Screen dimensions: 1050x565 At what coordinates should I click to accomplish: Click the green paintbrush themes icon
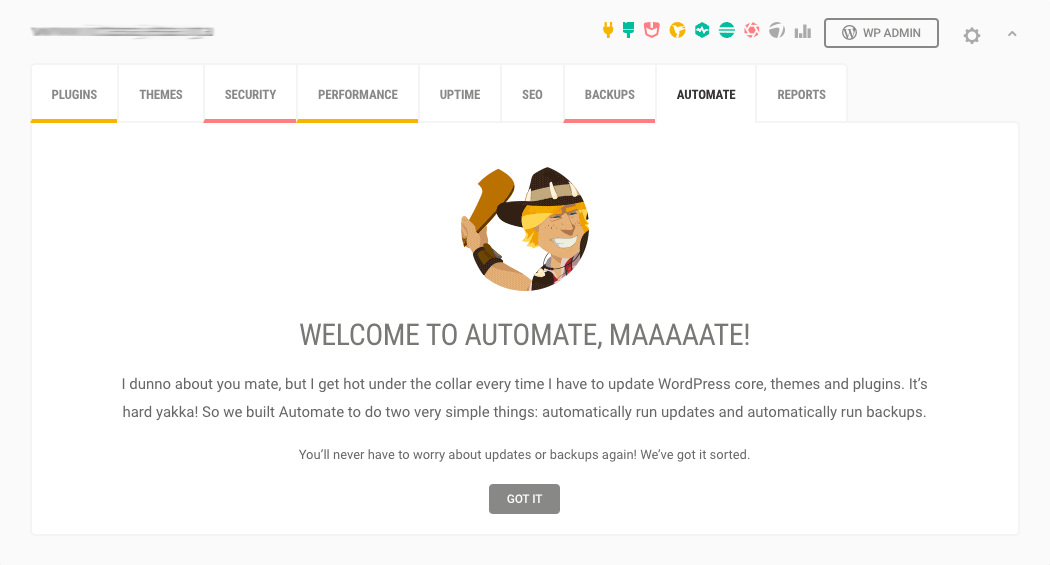click(x=628, y=30)
